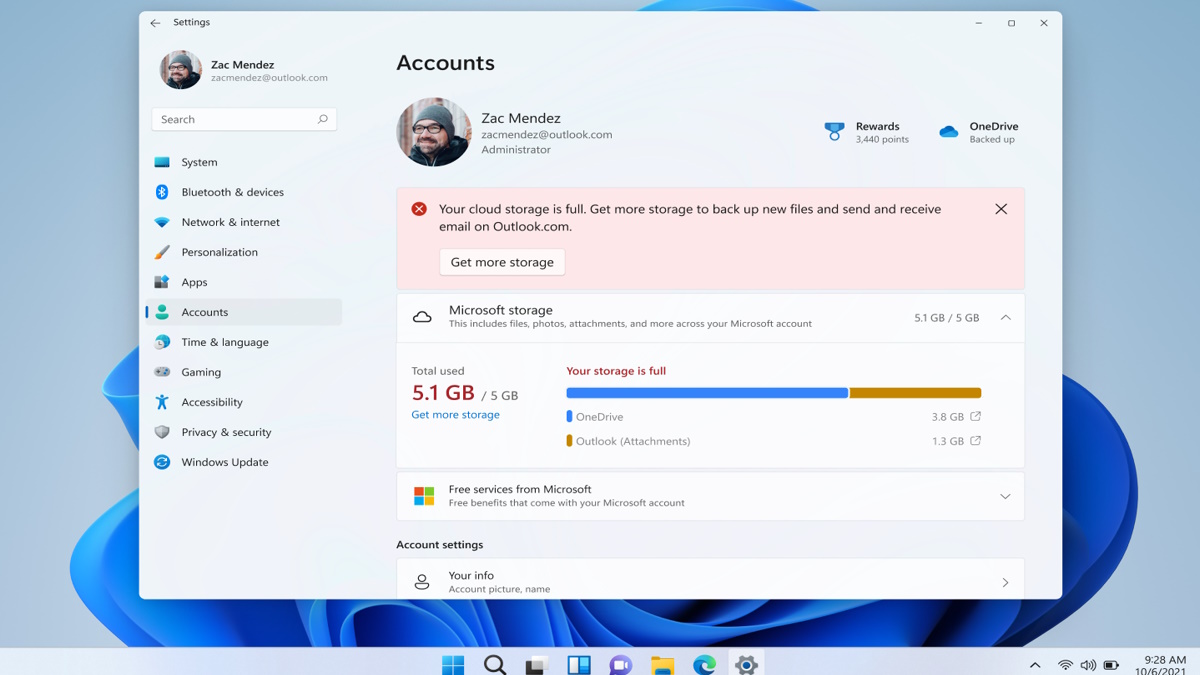Click the 1.3 GB Outlook usage value
This screenshot has height=675, width=1200.
(x=948, y=441)
